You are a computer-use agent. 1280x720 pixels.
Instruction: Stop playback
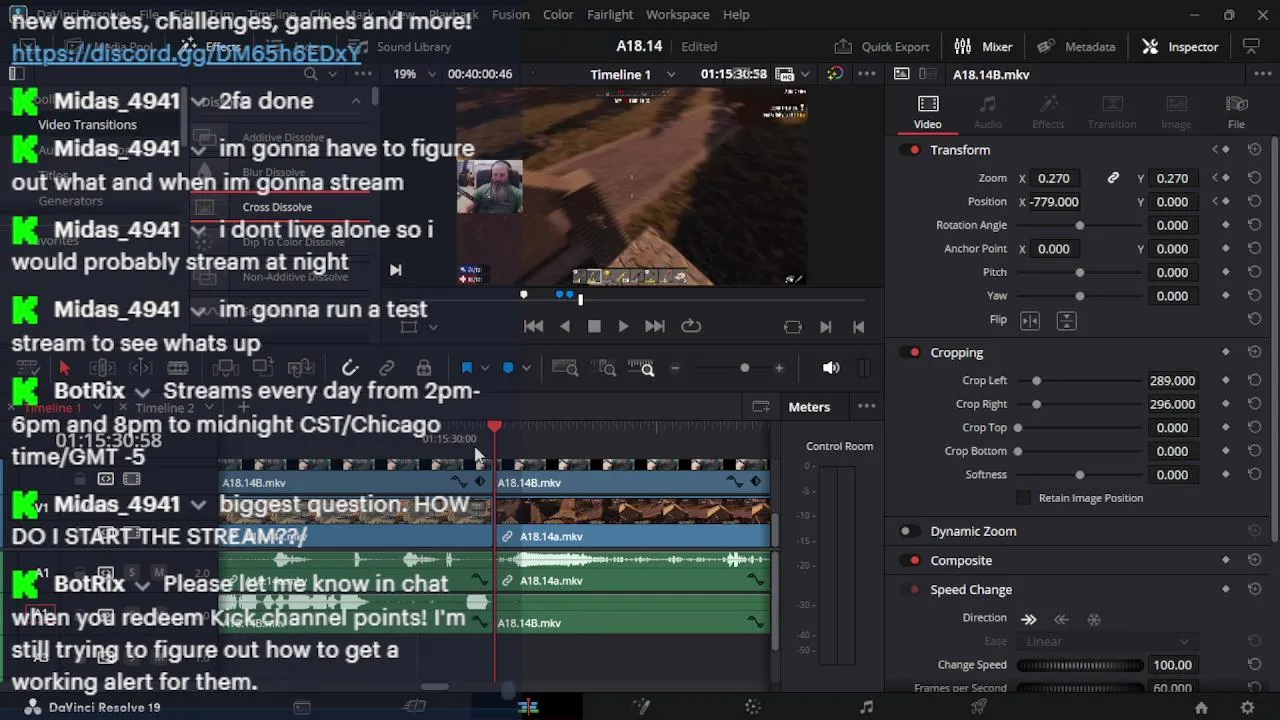(594, 326)
